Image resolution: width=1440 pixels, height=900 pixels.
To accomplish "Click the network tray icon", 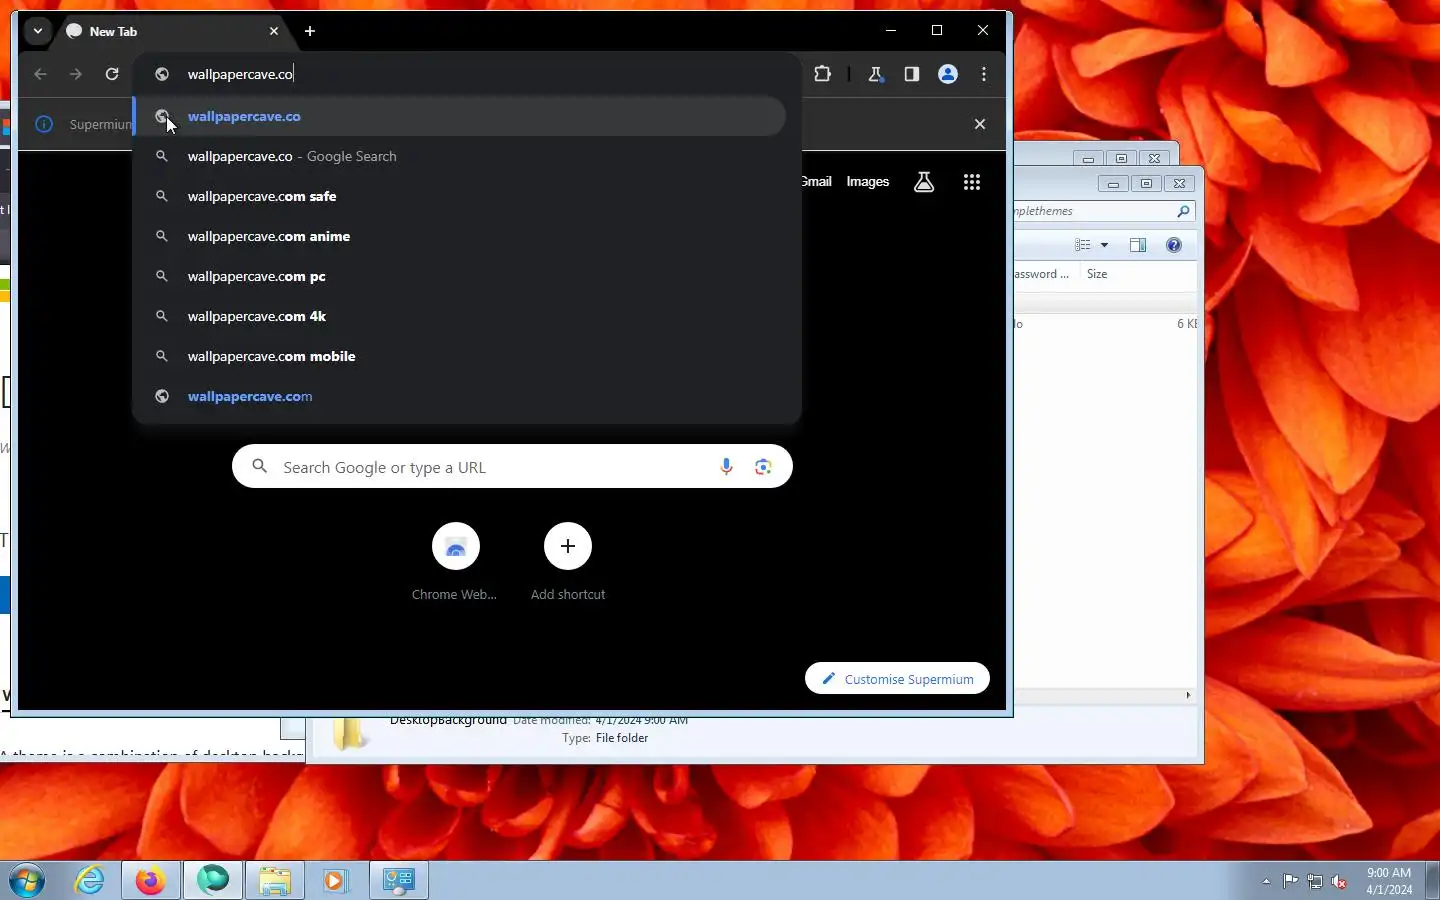I will coord(1315,881).
